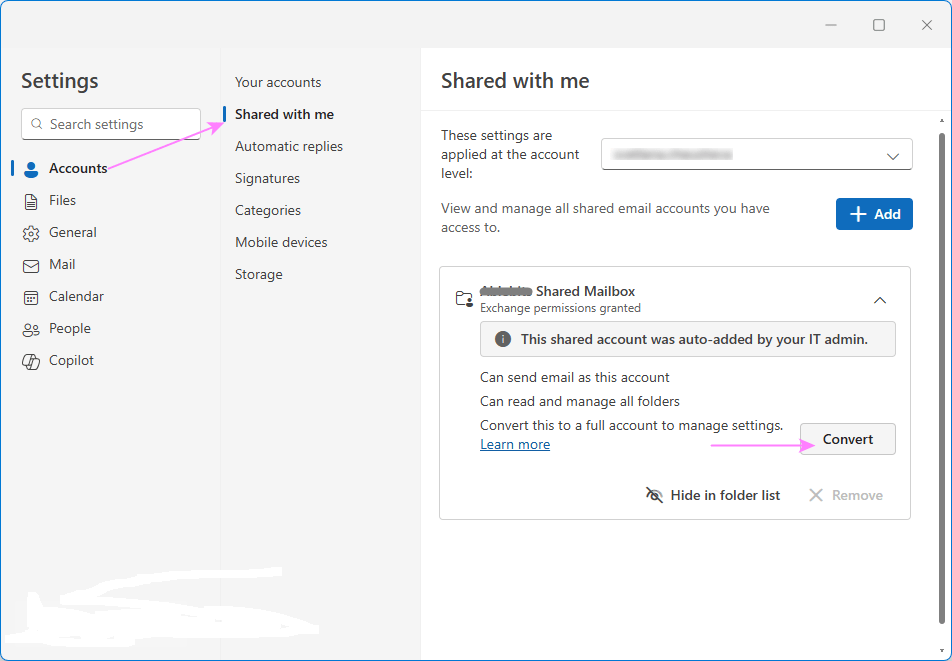The image size is (952, 661).
Task: Click the crossed-out eye icon
Action: 654,495
